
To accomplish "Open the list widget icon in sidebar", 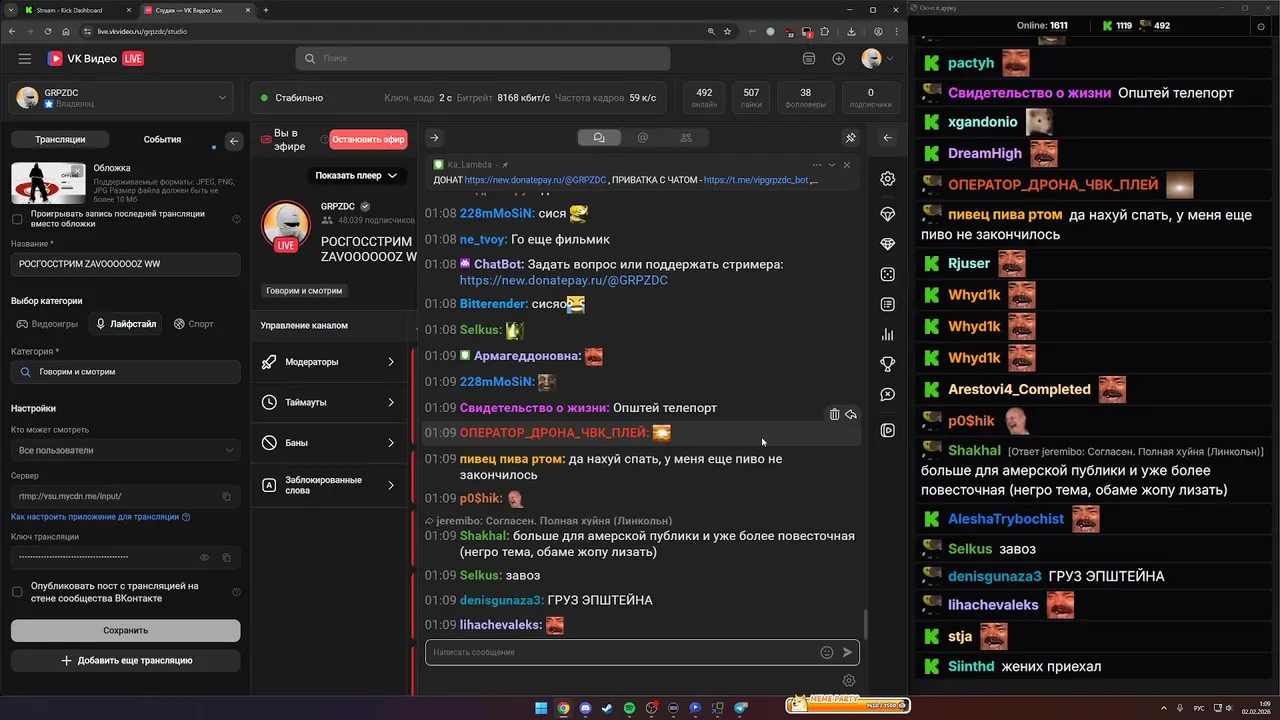I will pyautogui.click(x=887, y=304).
